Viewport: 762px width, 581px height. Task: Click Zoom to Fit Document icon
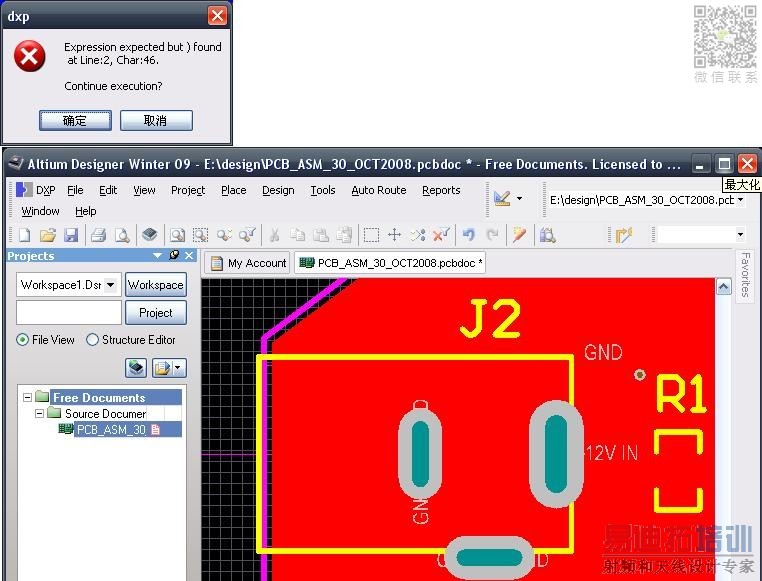(x=177, y=236)
